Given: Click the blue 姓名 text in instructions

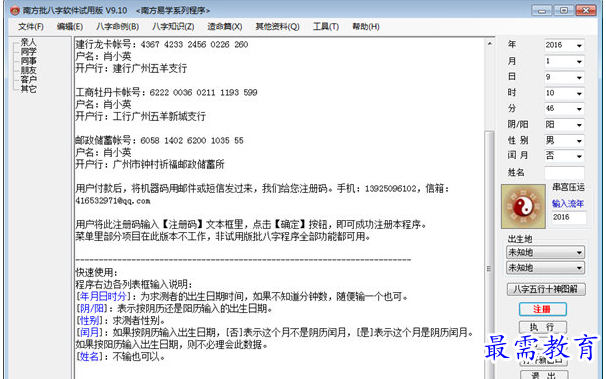Looking at the screenshot, I should tap(89, 356).
